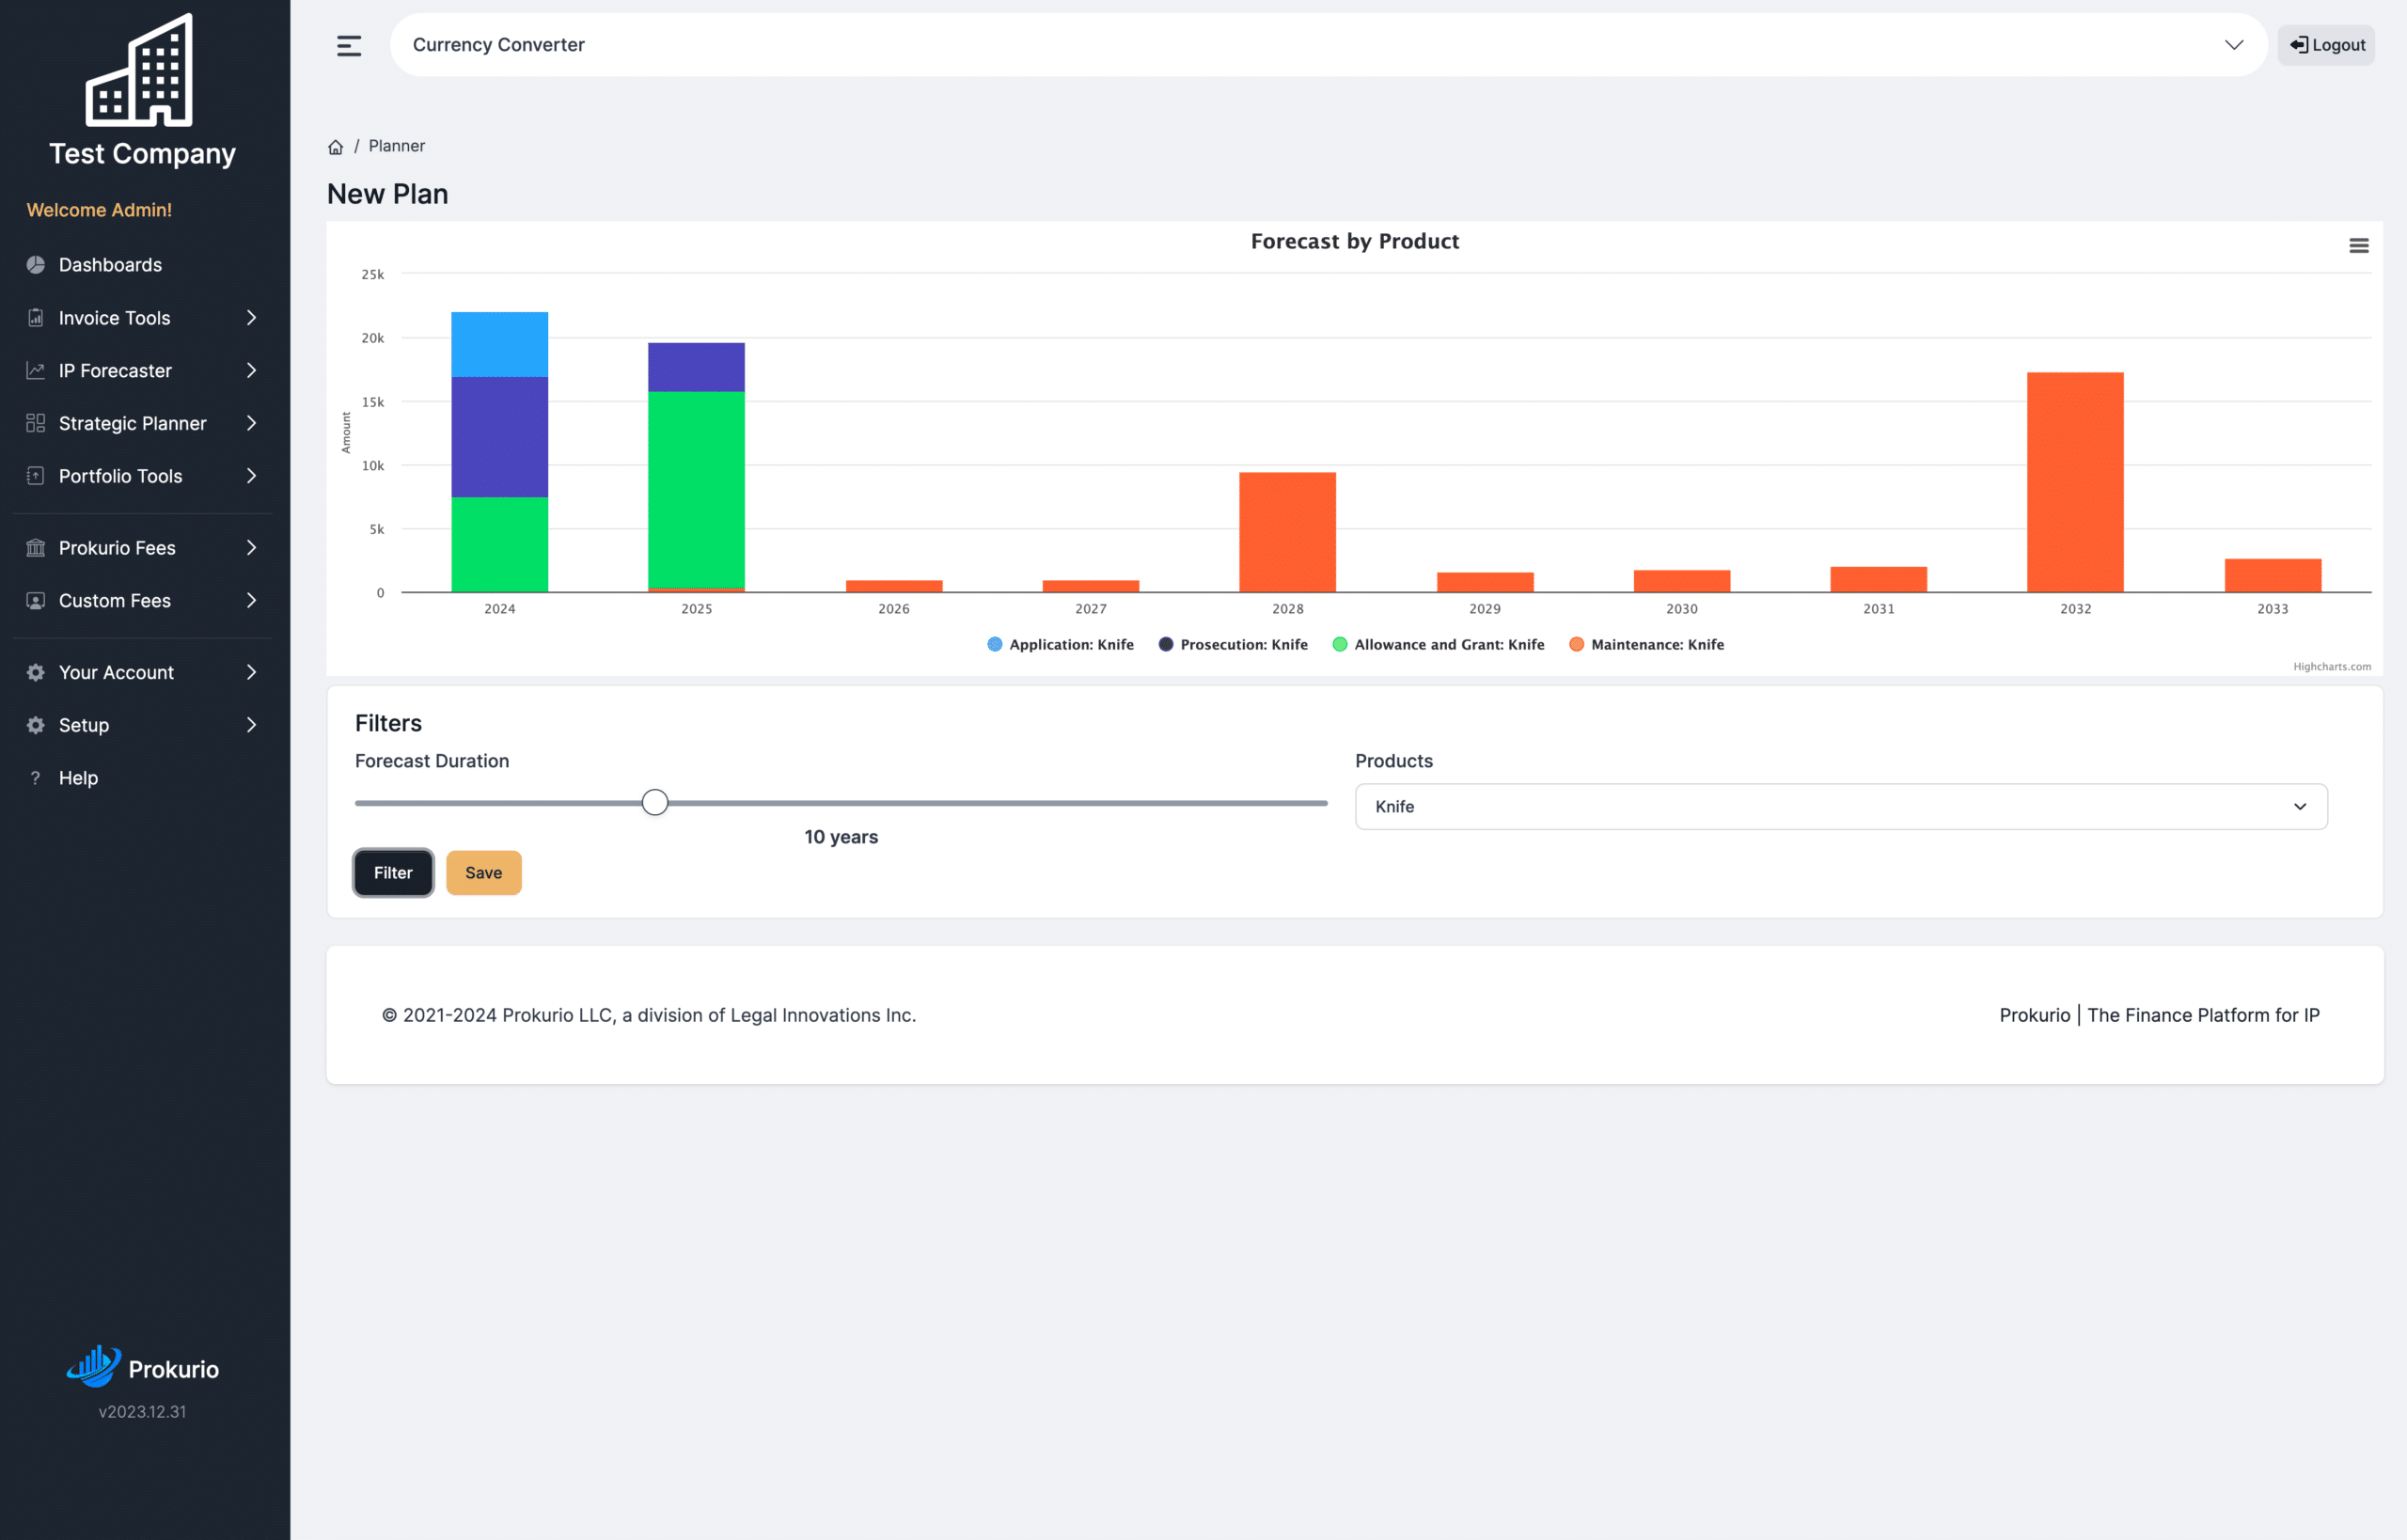This screenshot has width=2407, height=1540.
Task: Click the Filter button
Action: 393,873
